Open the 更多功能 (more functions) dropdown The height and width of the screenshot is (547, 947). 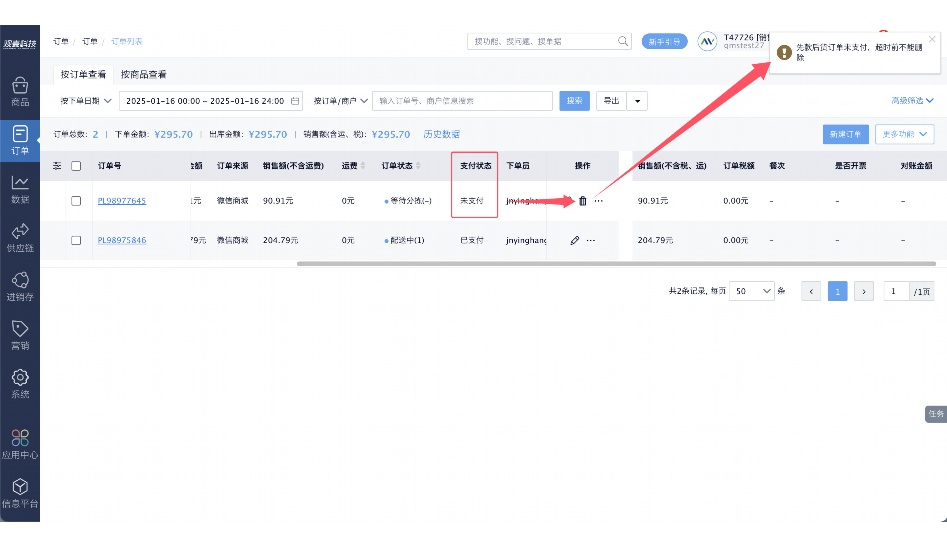pos(900,134)
